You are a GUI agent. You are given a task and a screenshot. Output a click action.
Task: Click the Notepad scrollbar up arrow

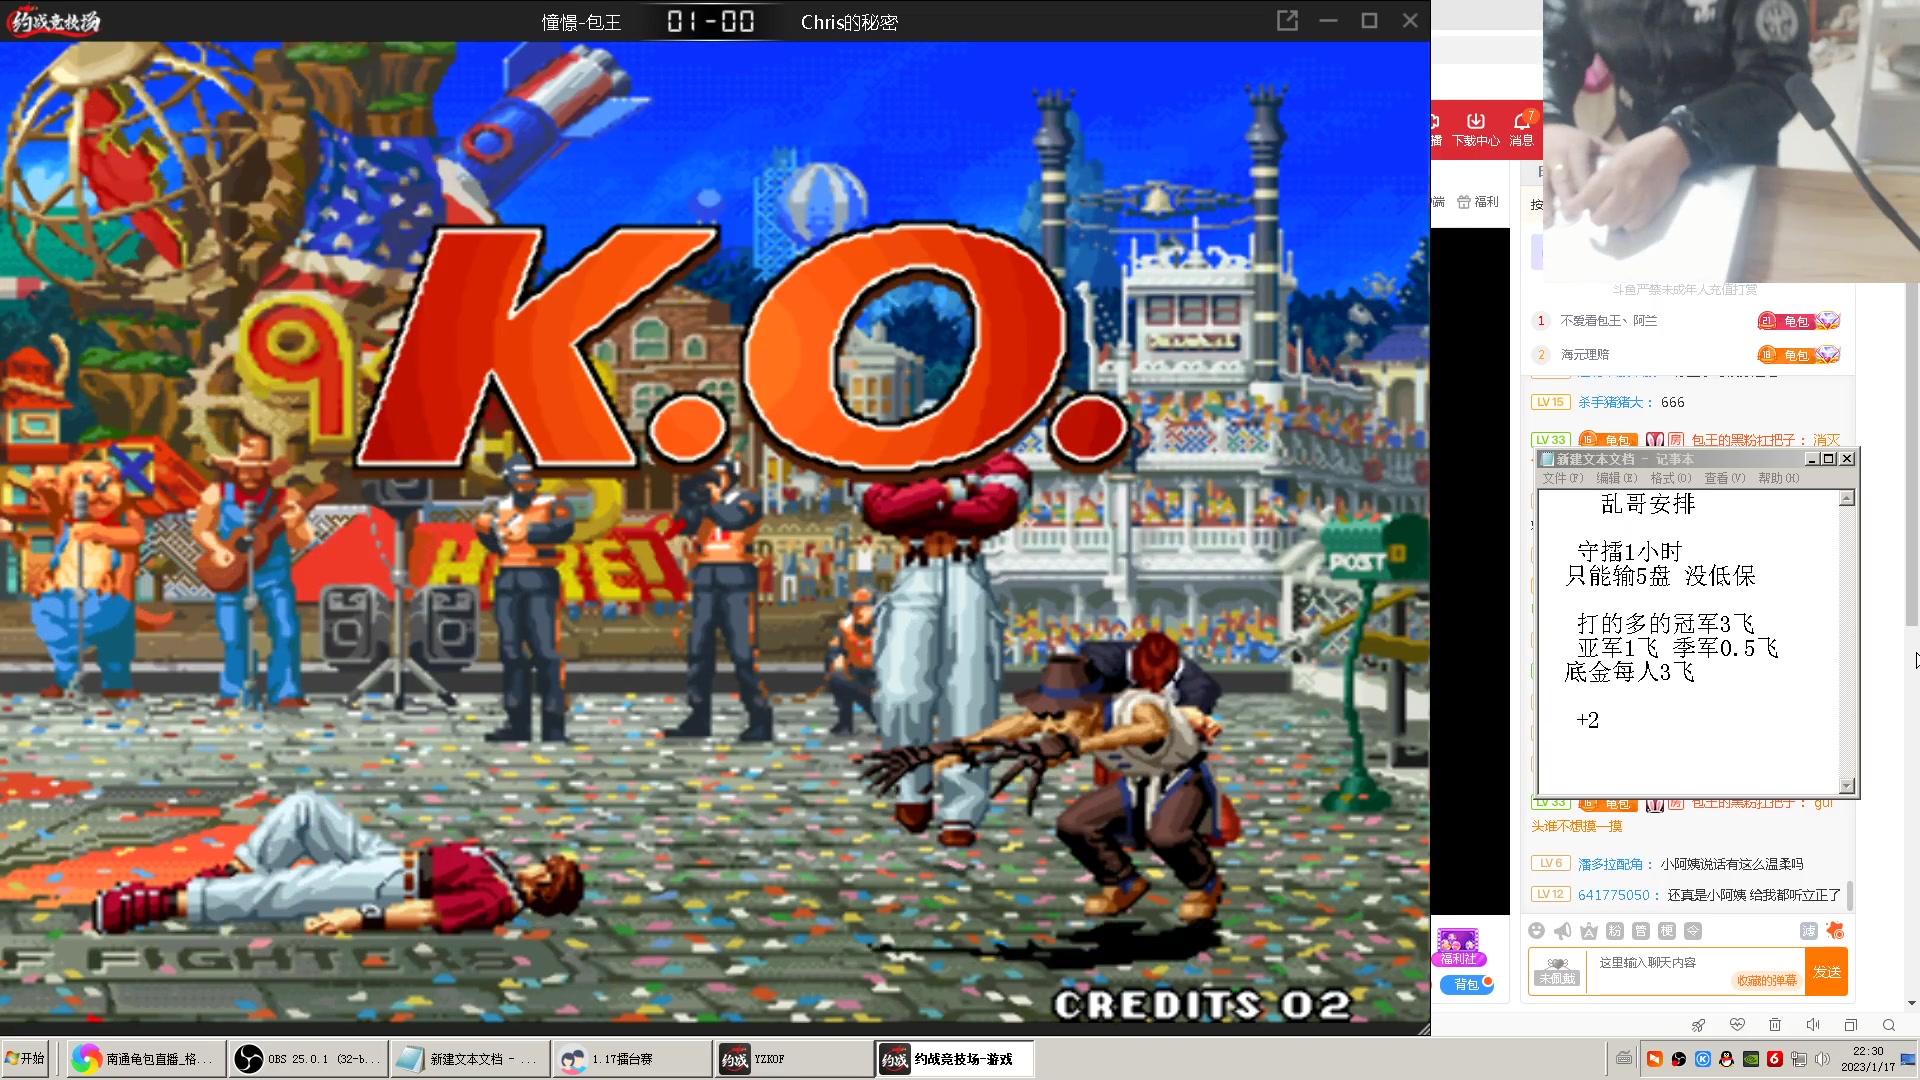1847,498
